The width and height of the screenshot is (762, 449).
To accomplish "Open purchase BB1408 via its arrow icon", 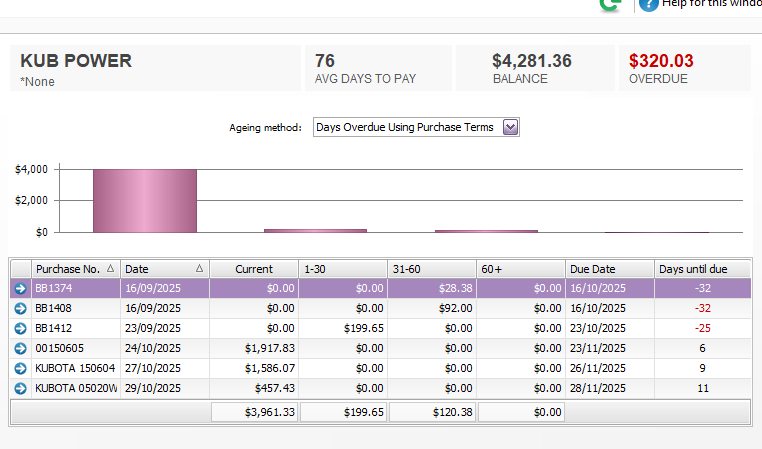I will (x=20, y=308).
